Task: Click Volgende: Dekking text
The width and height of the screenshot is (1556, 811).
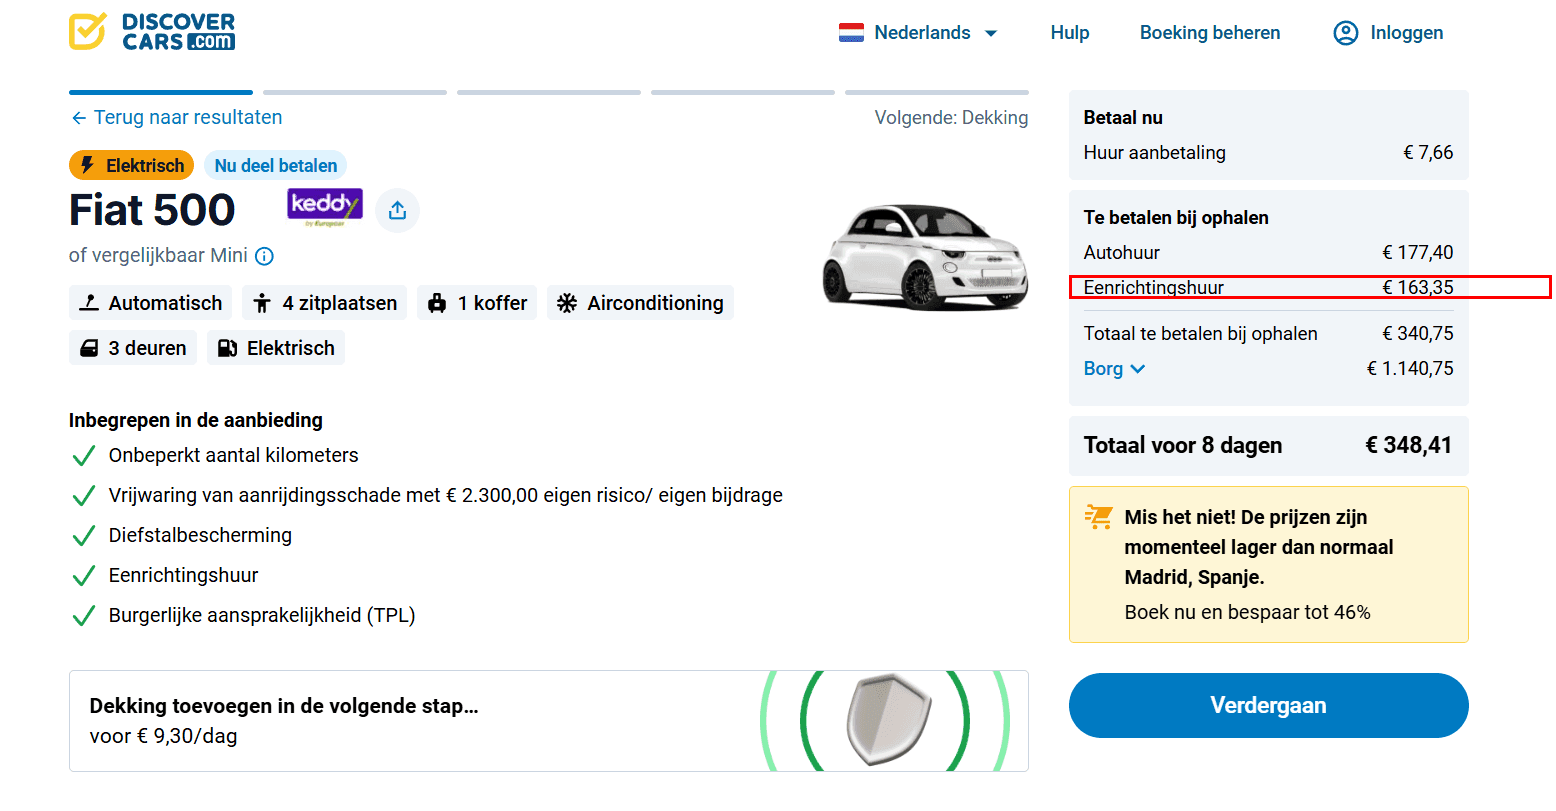Action: [x=951, y=117]
